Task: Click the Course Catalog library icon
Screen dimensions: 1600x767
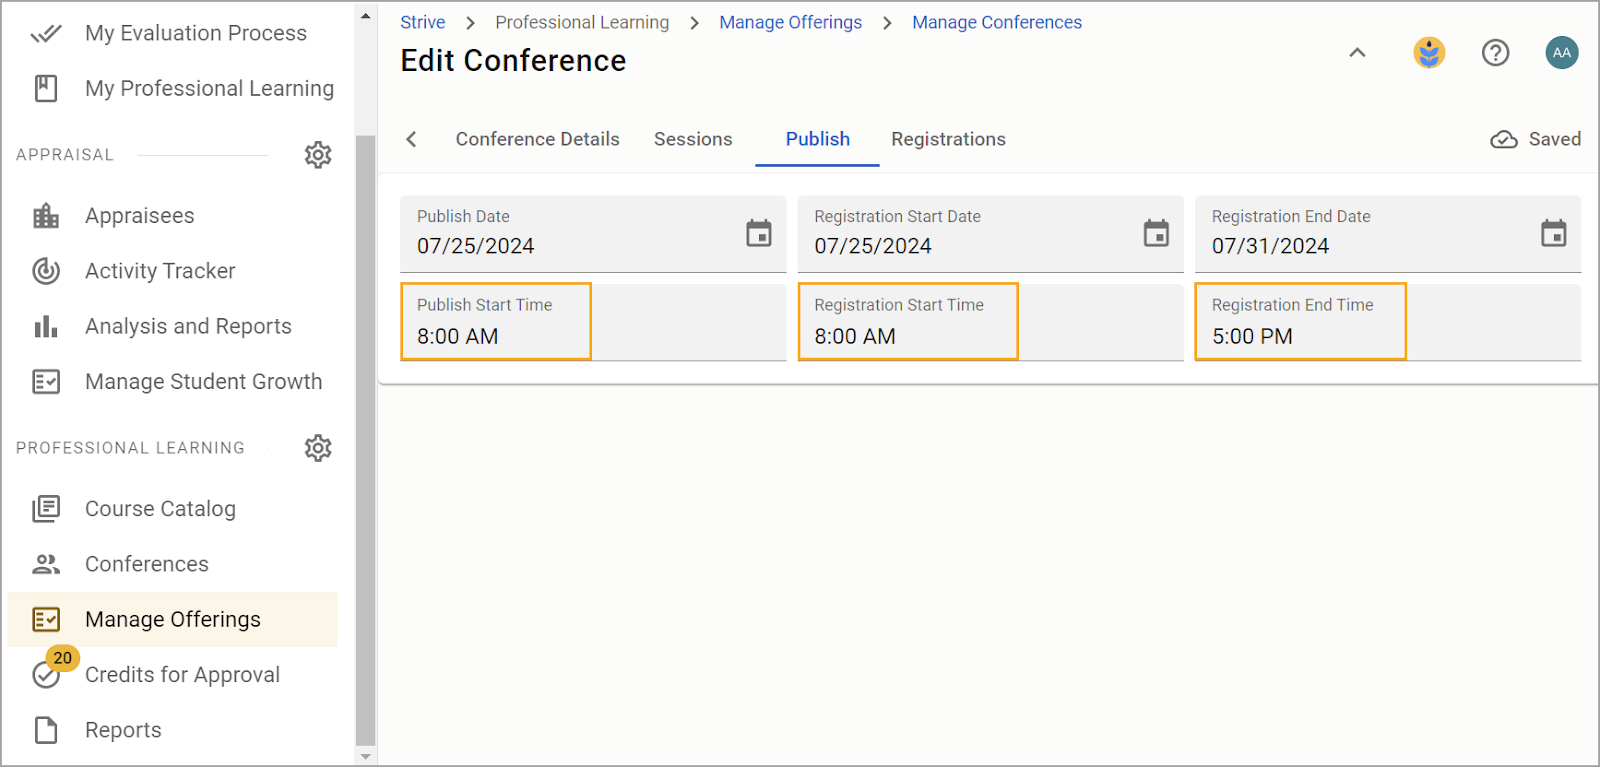Action: point(46,509)
